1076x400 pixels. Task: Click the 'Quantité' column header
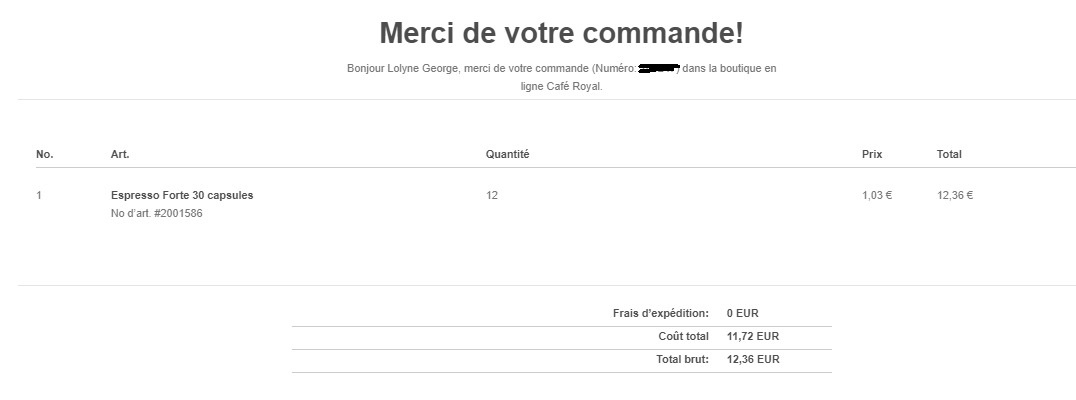pos(507,154)
